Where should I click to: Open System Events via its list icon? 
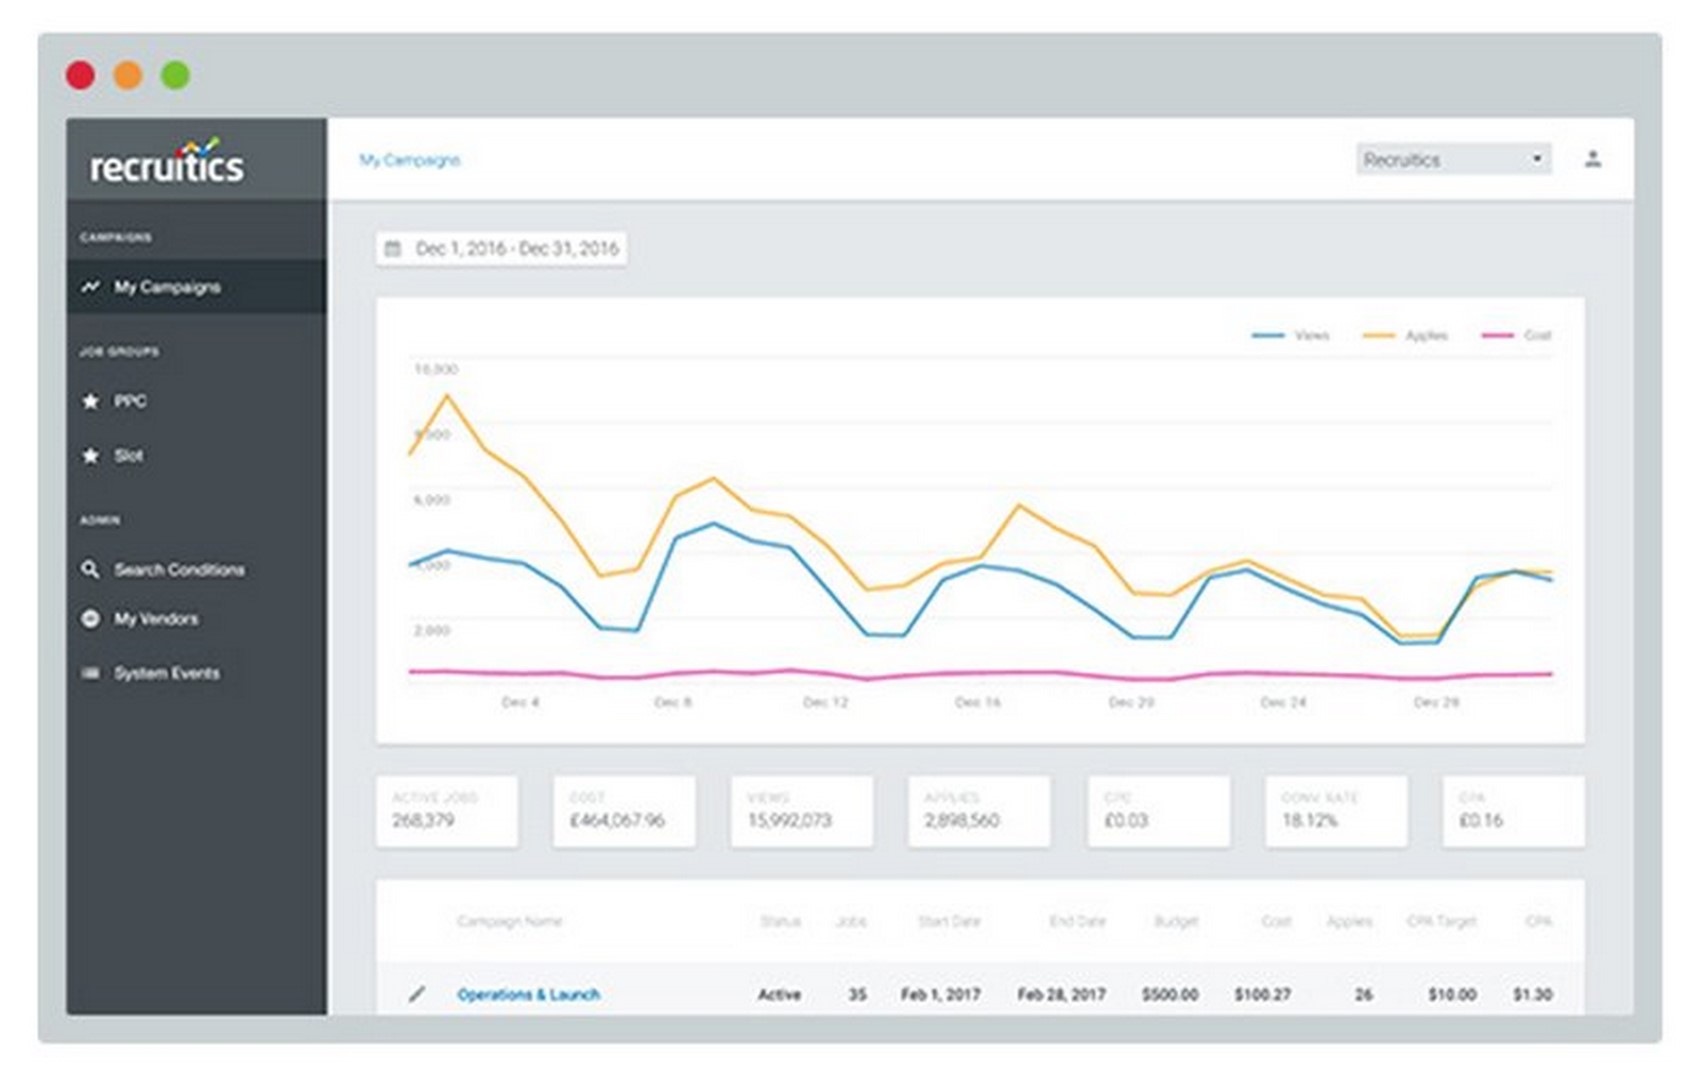(90, 673)
